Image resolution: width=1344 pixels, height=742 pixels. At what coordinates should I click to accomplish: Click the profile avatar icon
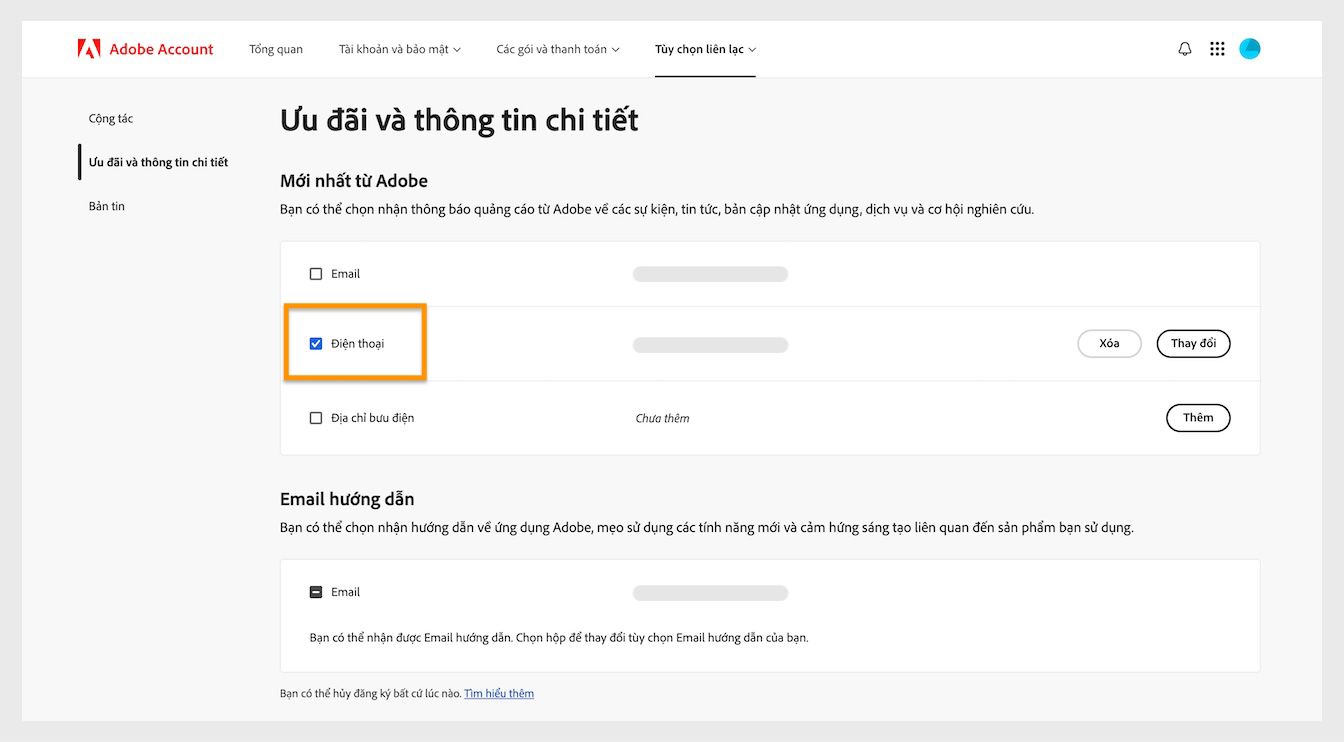click(1249, 48)
